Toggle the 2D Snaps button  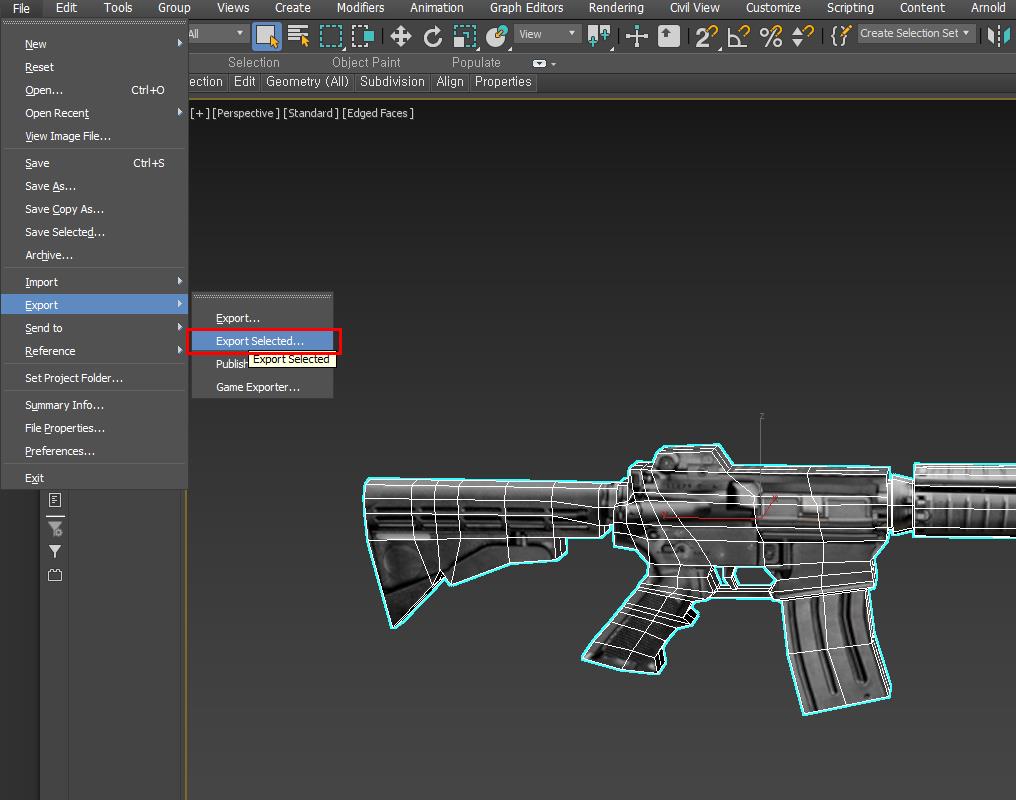[x=706, y=37]
